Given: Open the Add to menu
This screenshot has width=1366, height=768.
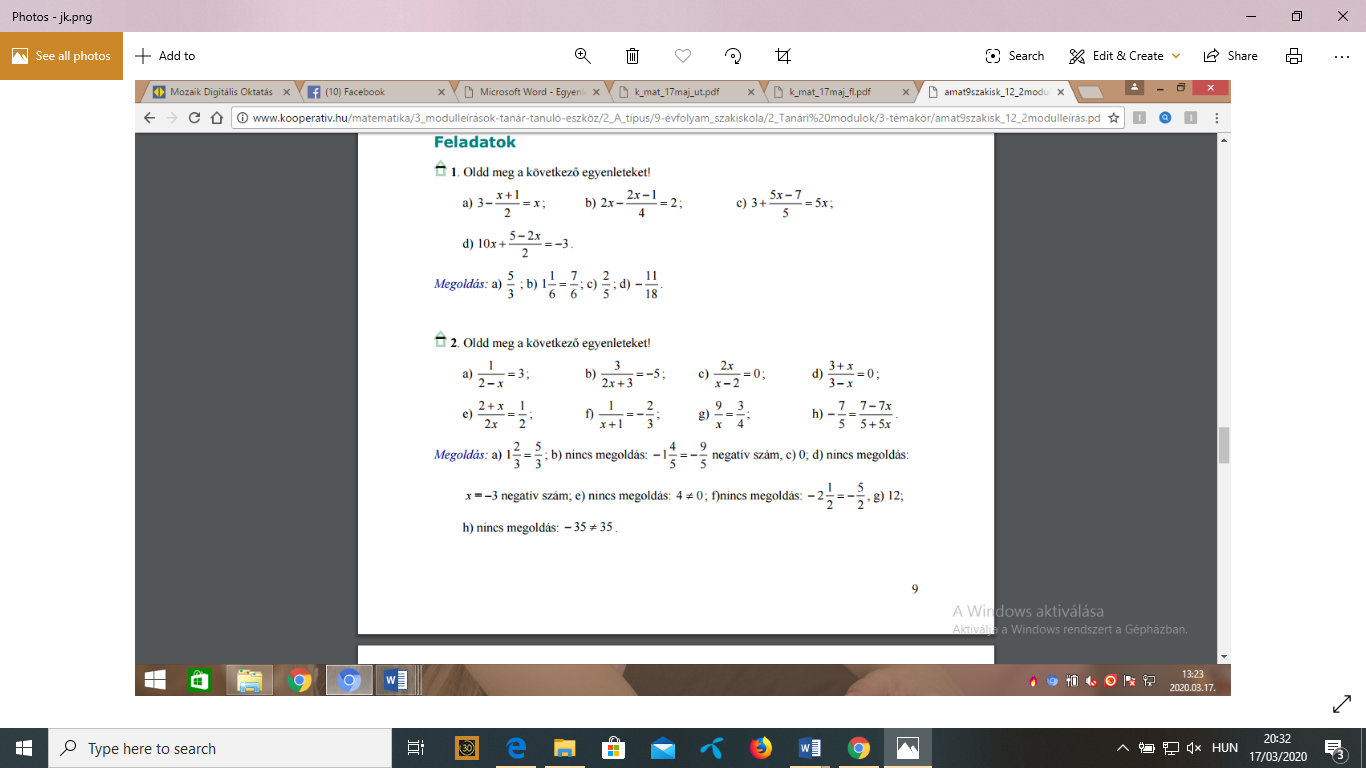Looking at the screenshot, I should (165, 56).
